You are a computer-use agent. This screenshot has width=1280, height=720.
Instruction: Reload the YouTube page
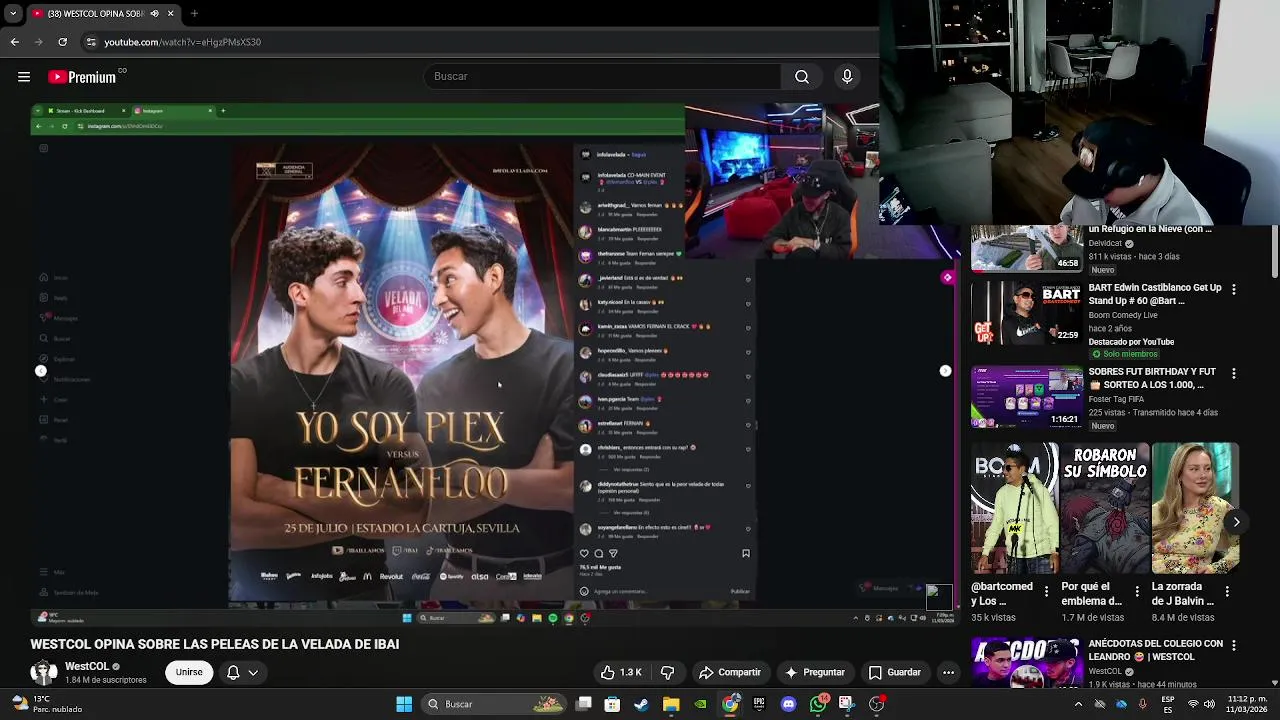point(63,42)
